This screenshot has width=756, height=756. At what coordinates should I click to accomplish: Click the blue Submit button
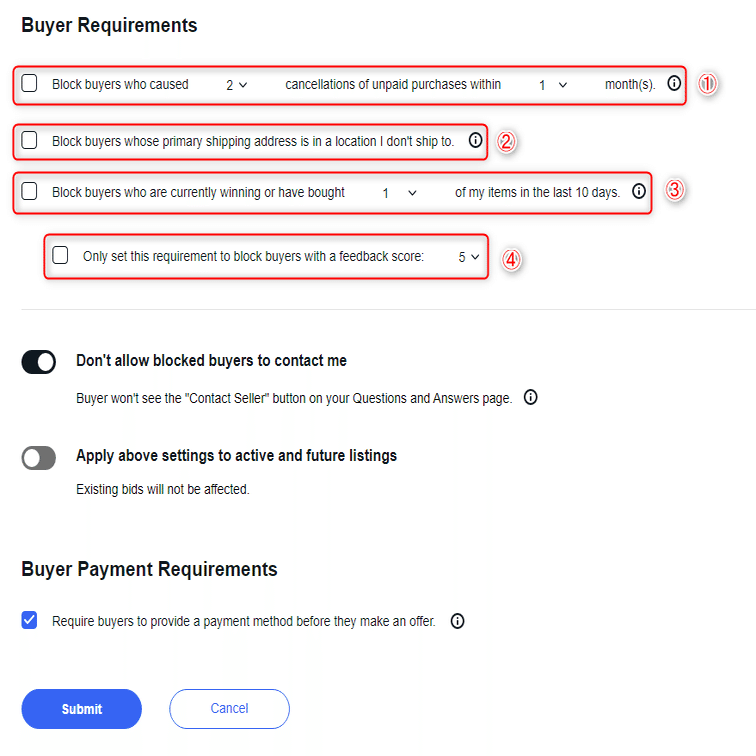(81, 709)
